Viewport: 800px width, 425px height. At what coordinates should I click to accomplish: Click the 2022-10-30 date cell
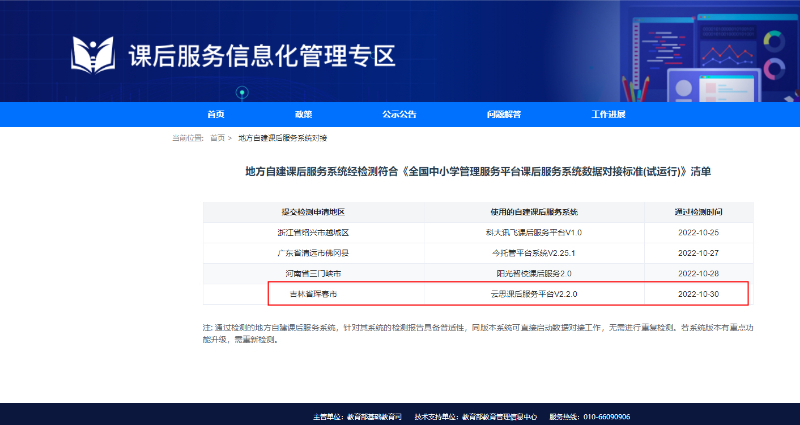(698, 293)
